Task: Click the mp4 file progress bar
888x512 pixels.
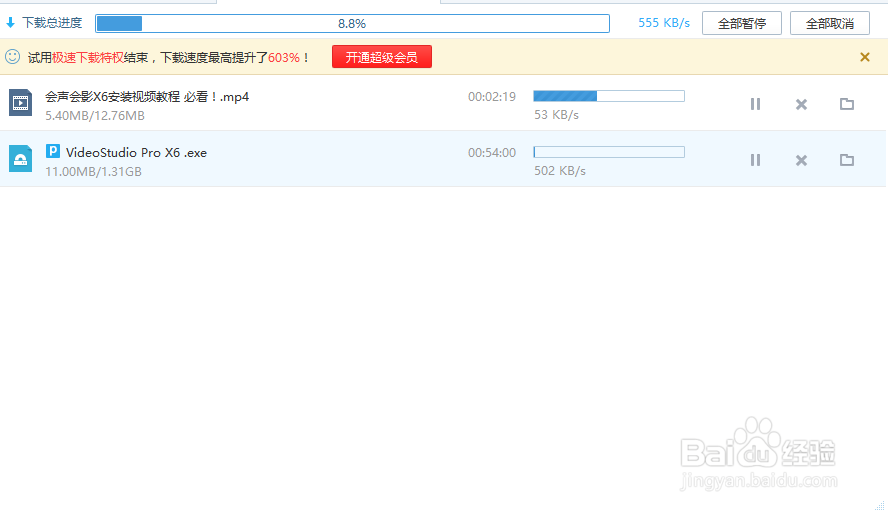Action: (609, 96)
